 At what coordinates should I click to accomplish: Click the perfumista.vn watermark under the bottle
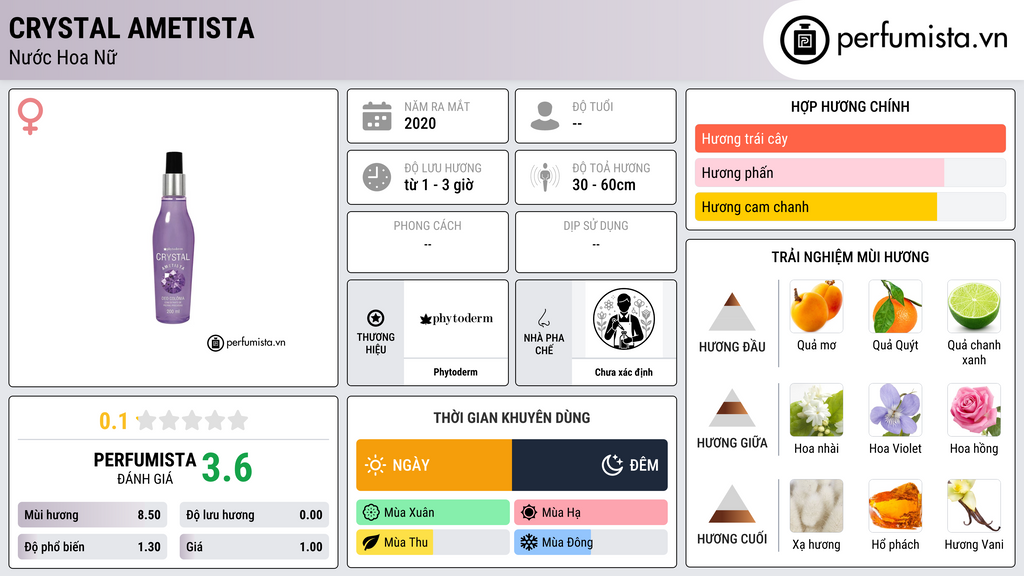click(246, 342)
